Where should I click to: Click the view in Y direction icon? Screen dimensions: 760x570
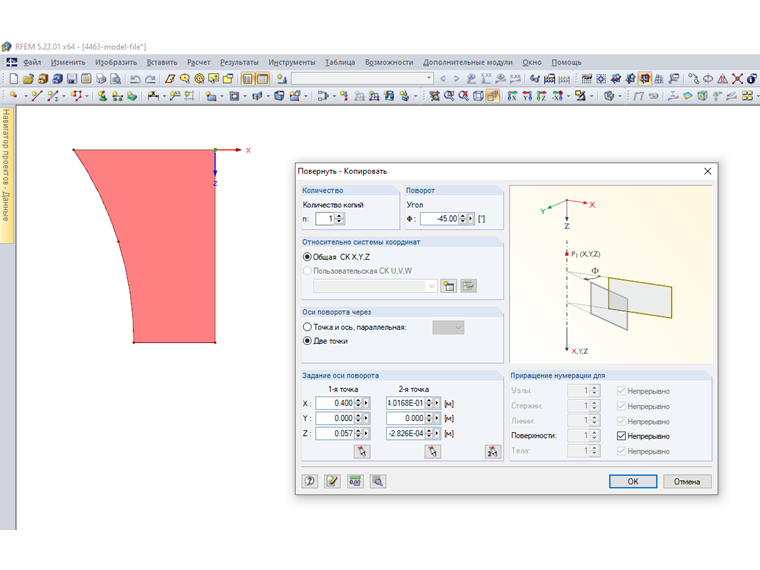tap(527, 95)
